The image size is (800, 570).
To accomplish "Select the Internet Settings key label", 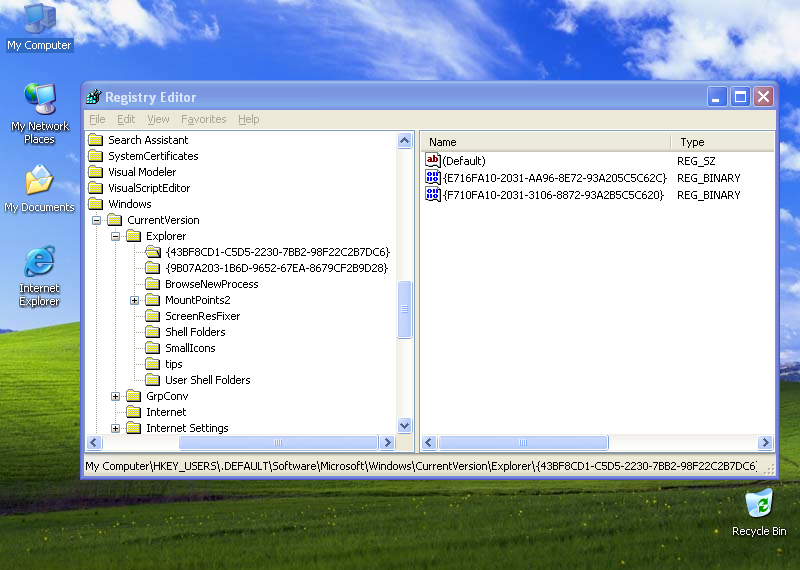I will (x=187, y=428).
